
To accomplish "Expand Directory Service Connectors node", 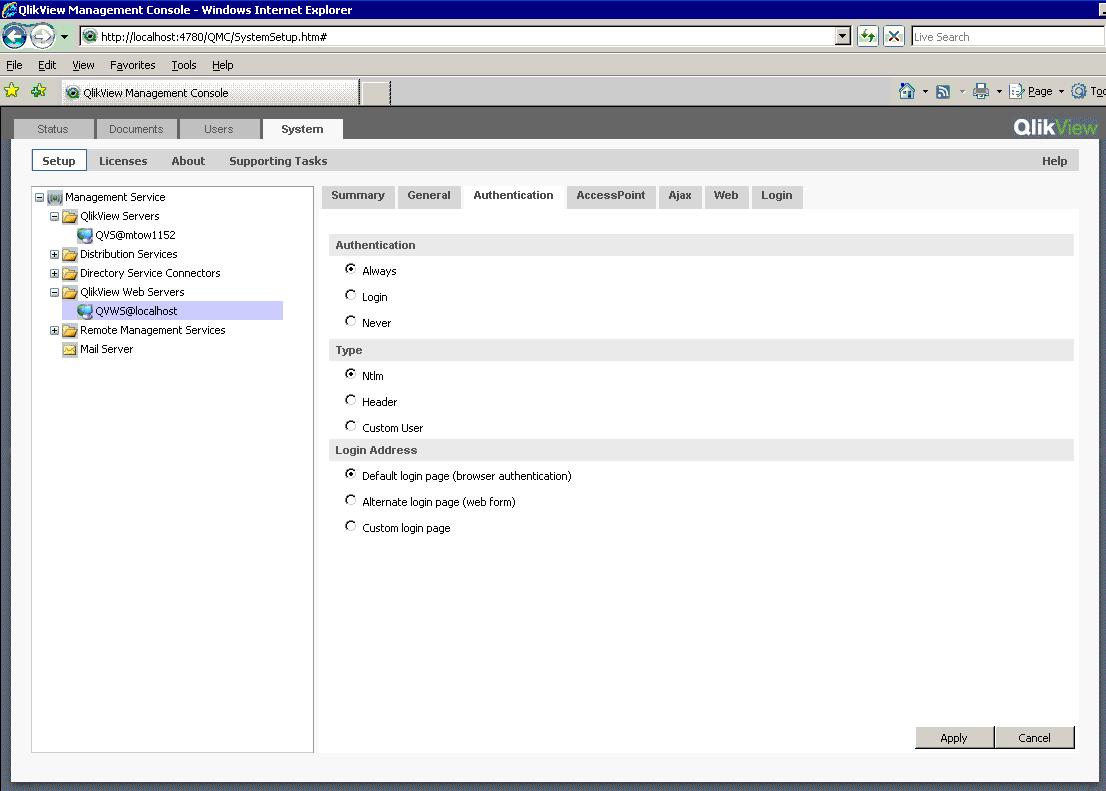I will point(54,274).
